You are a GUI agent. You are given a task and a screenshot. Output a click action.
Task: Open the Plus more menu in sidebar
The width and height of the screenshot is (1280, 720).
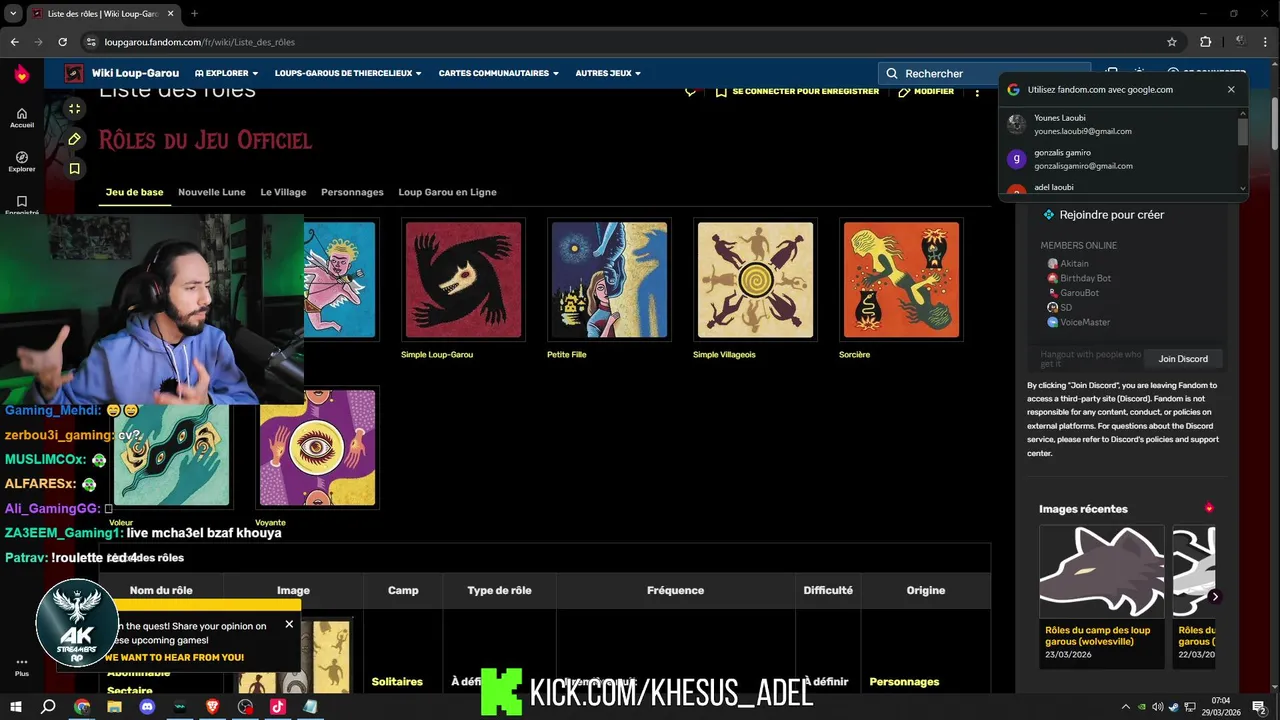22,666
